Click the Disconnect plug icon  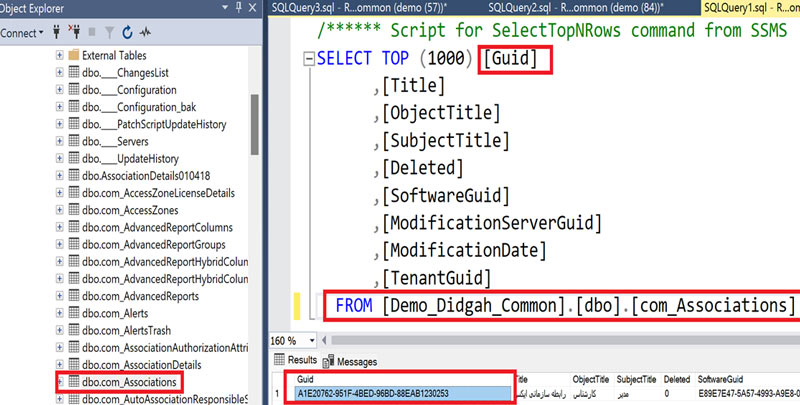pyautogui.click(x=76, y=33)
